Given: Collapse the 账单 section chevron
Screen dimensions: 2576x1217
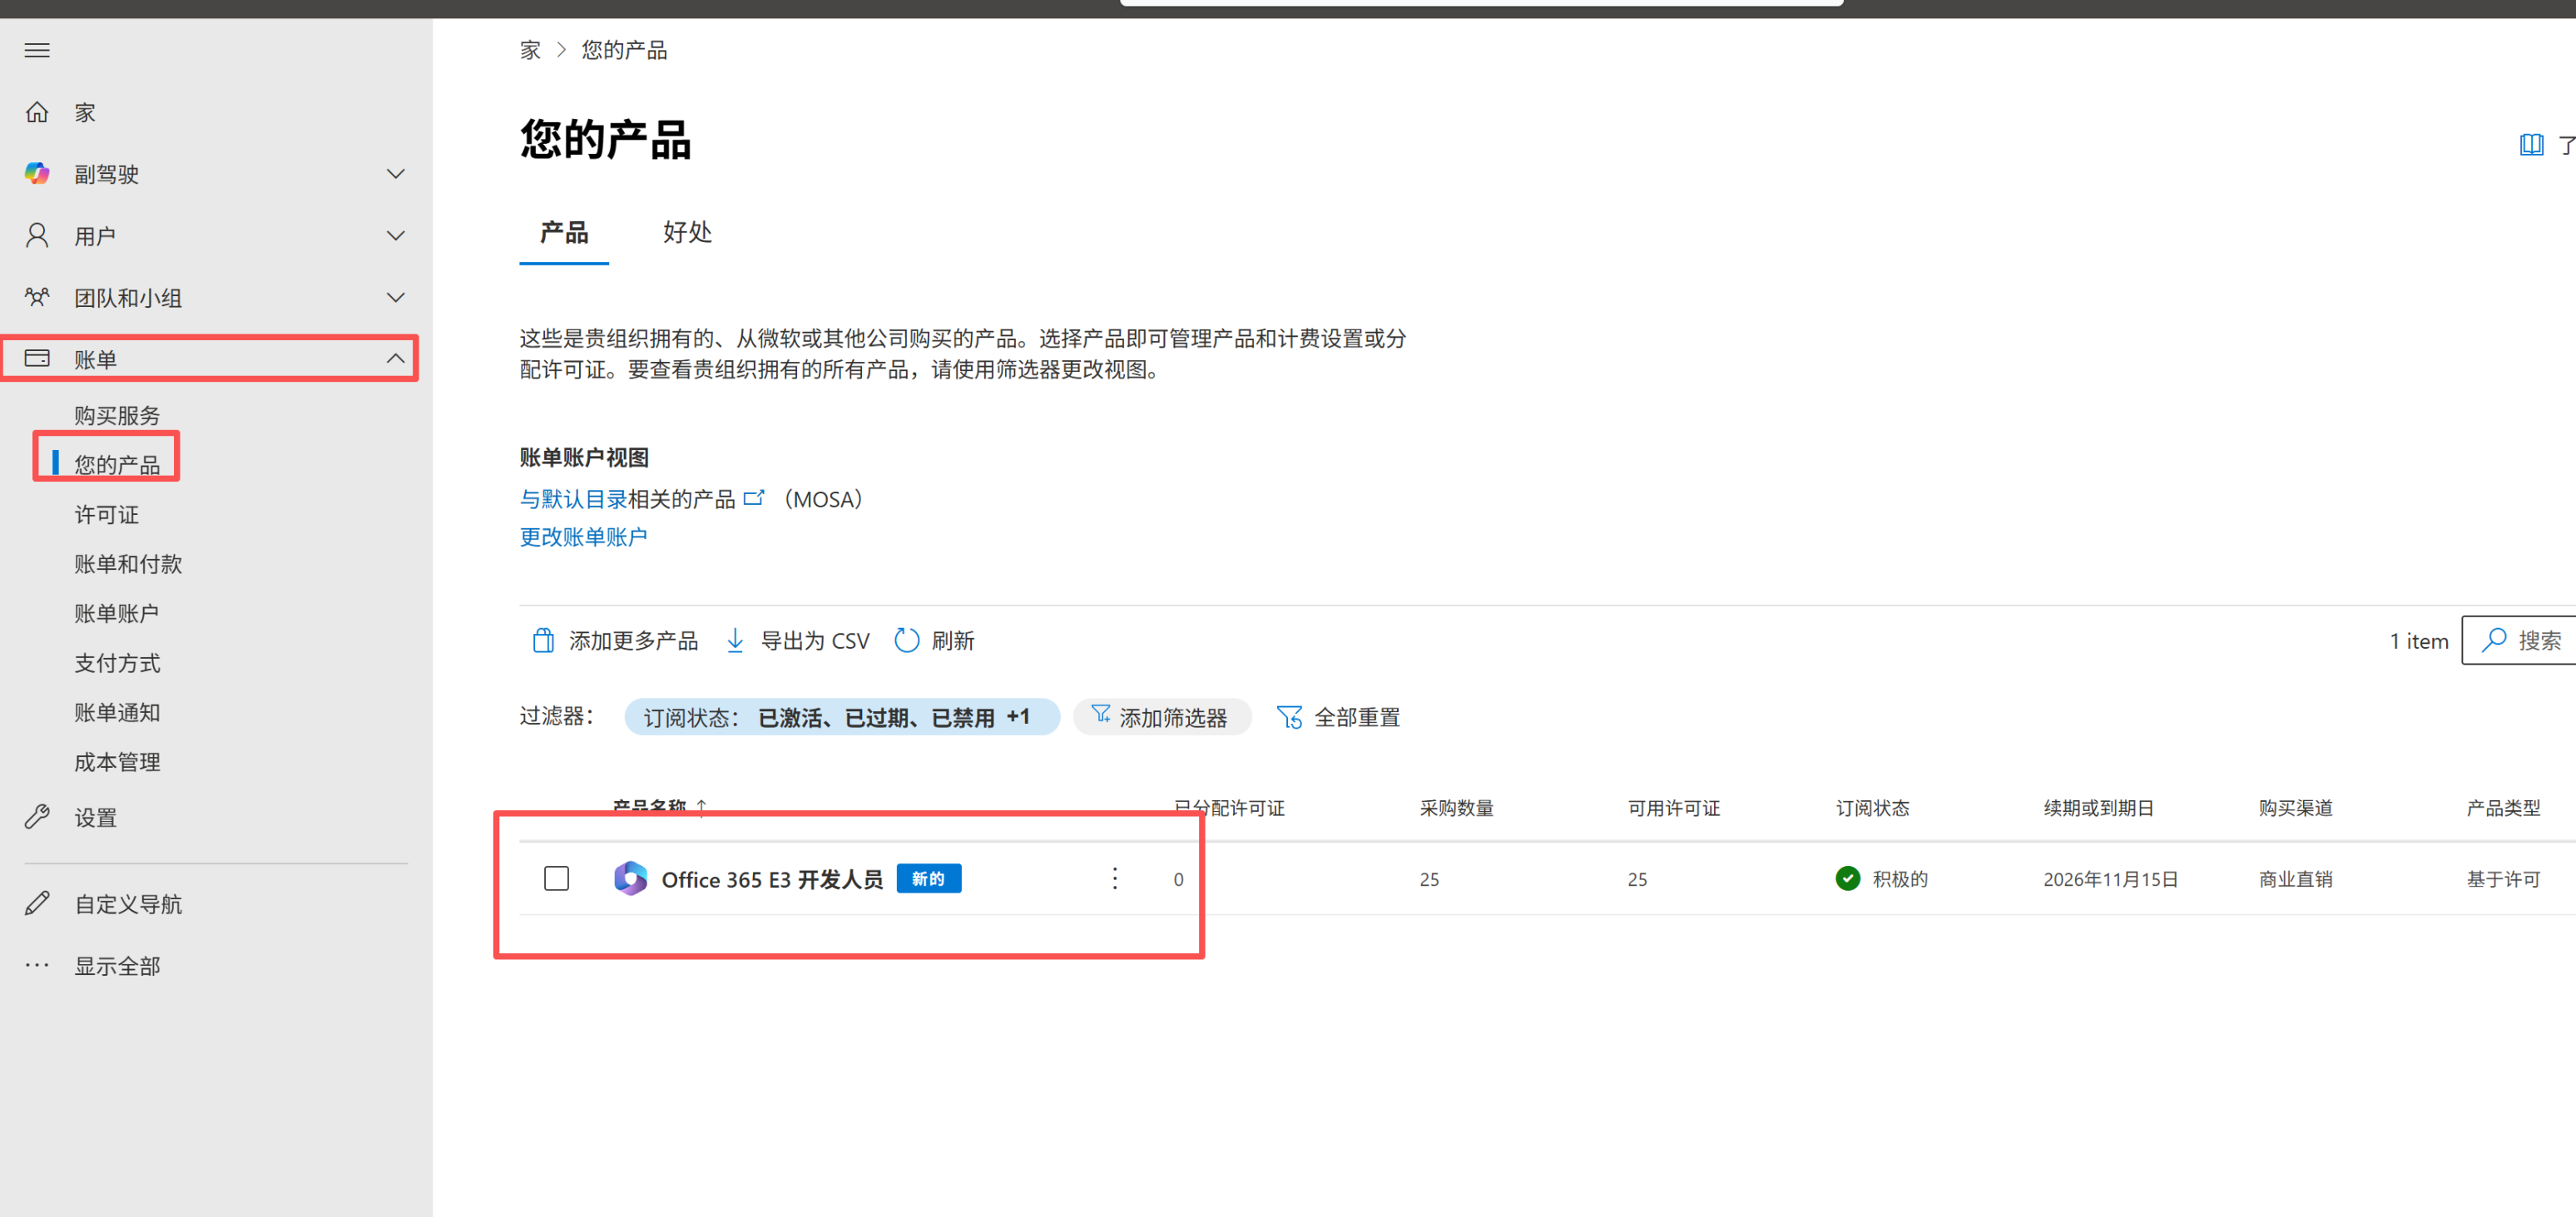Looking at the screenshot, I should tap(395, 359).
